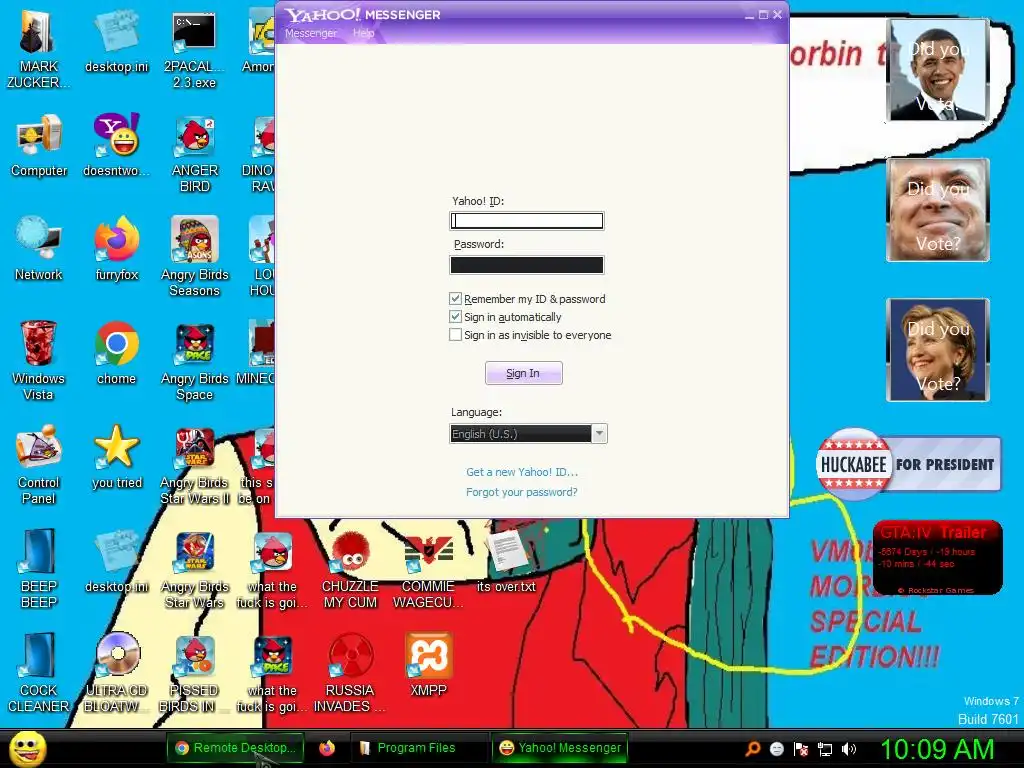Follow 'Get a new Yahoo! ID...' link
Image resolution: width=1024 pixels, height=768 pixels.
coord(522,472)
